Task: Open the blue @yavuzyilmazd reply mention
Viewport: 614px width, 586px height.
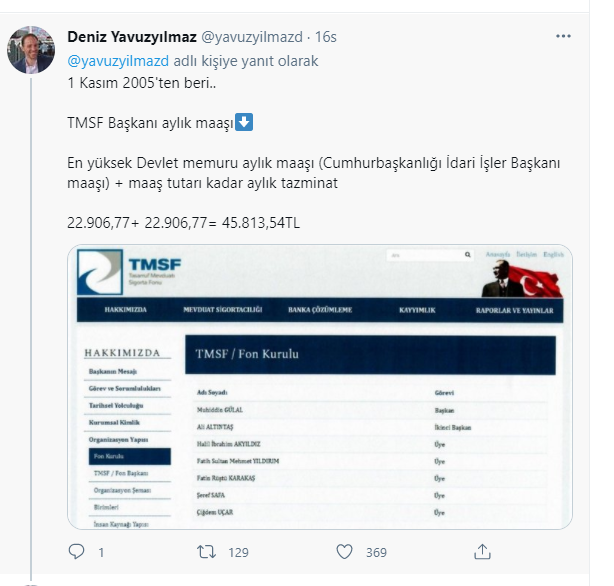Action: pyautogui.click(x=118, y=61)
